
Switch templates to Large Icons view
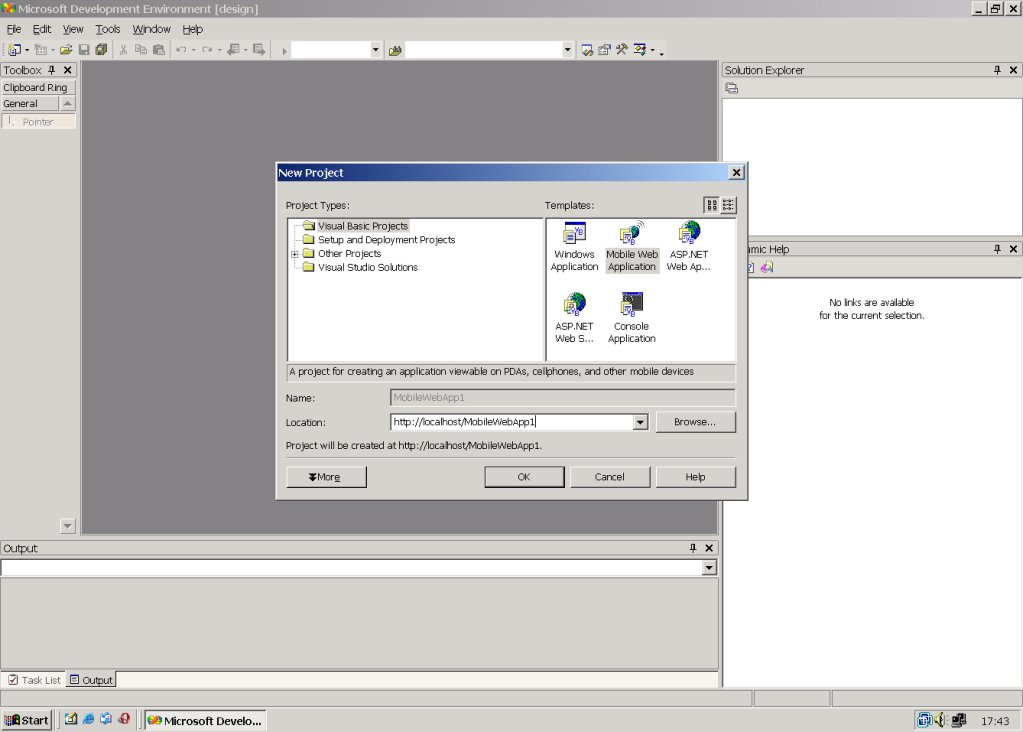click(711, 205)
